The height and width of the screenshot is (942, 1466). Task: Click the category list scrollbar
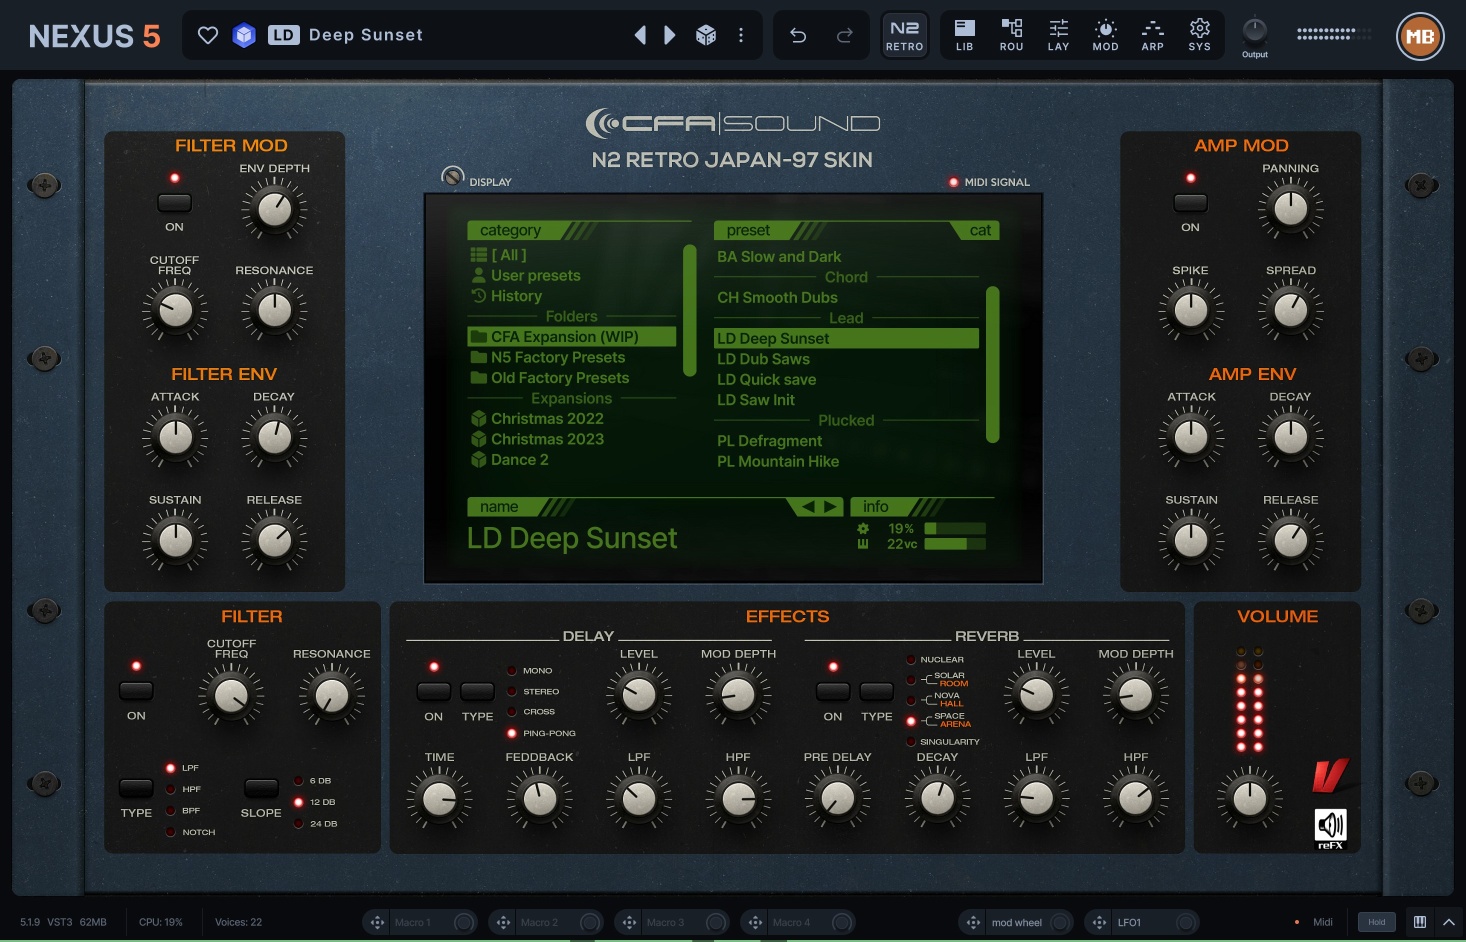[689, 310]
